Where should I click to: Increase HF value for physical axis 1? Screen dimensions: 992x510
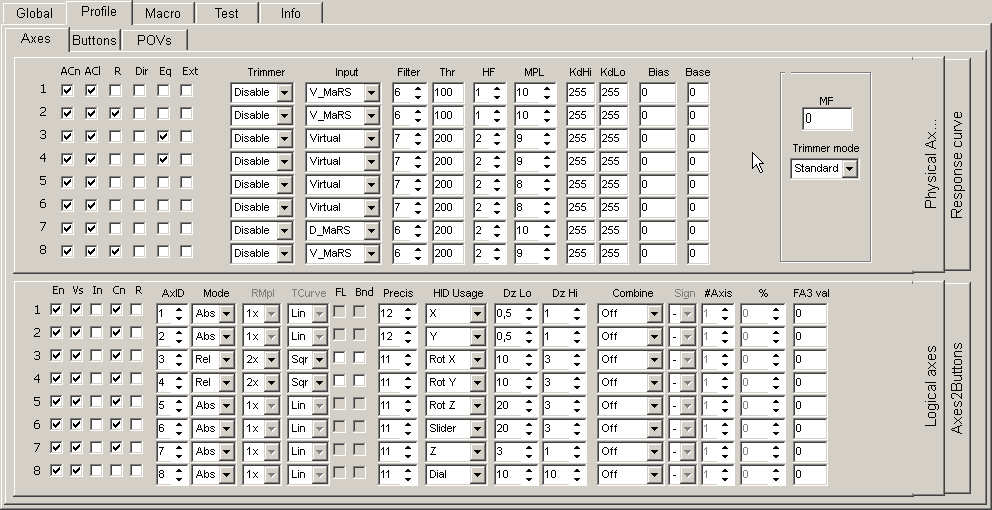point(497,89)
